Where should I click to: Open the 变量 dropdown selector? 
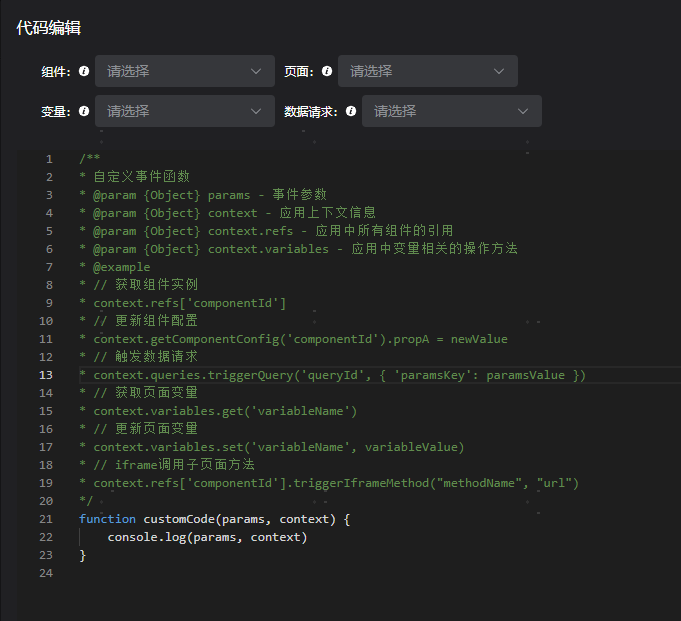[184, 111]
